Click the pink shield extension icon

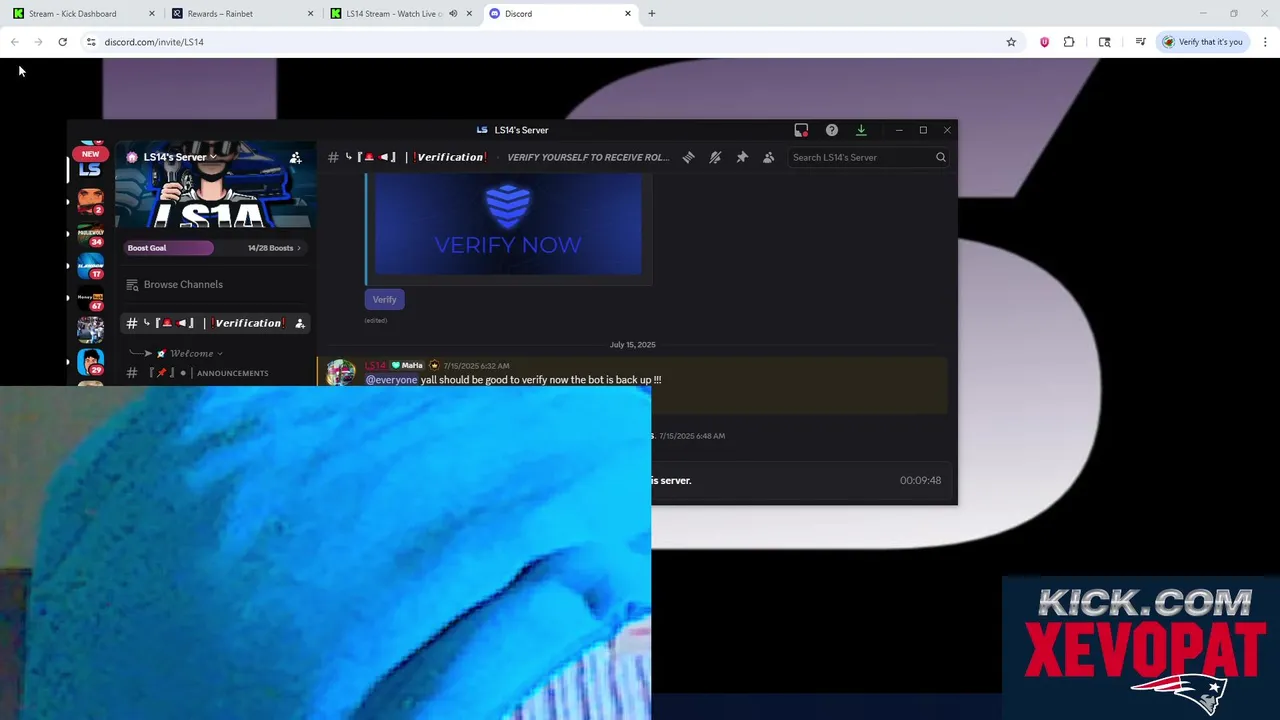click(1044, 42)
